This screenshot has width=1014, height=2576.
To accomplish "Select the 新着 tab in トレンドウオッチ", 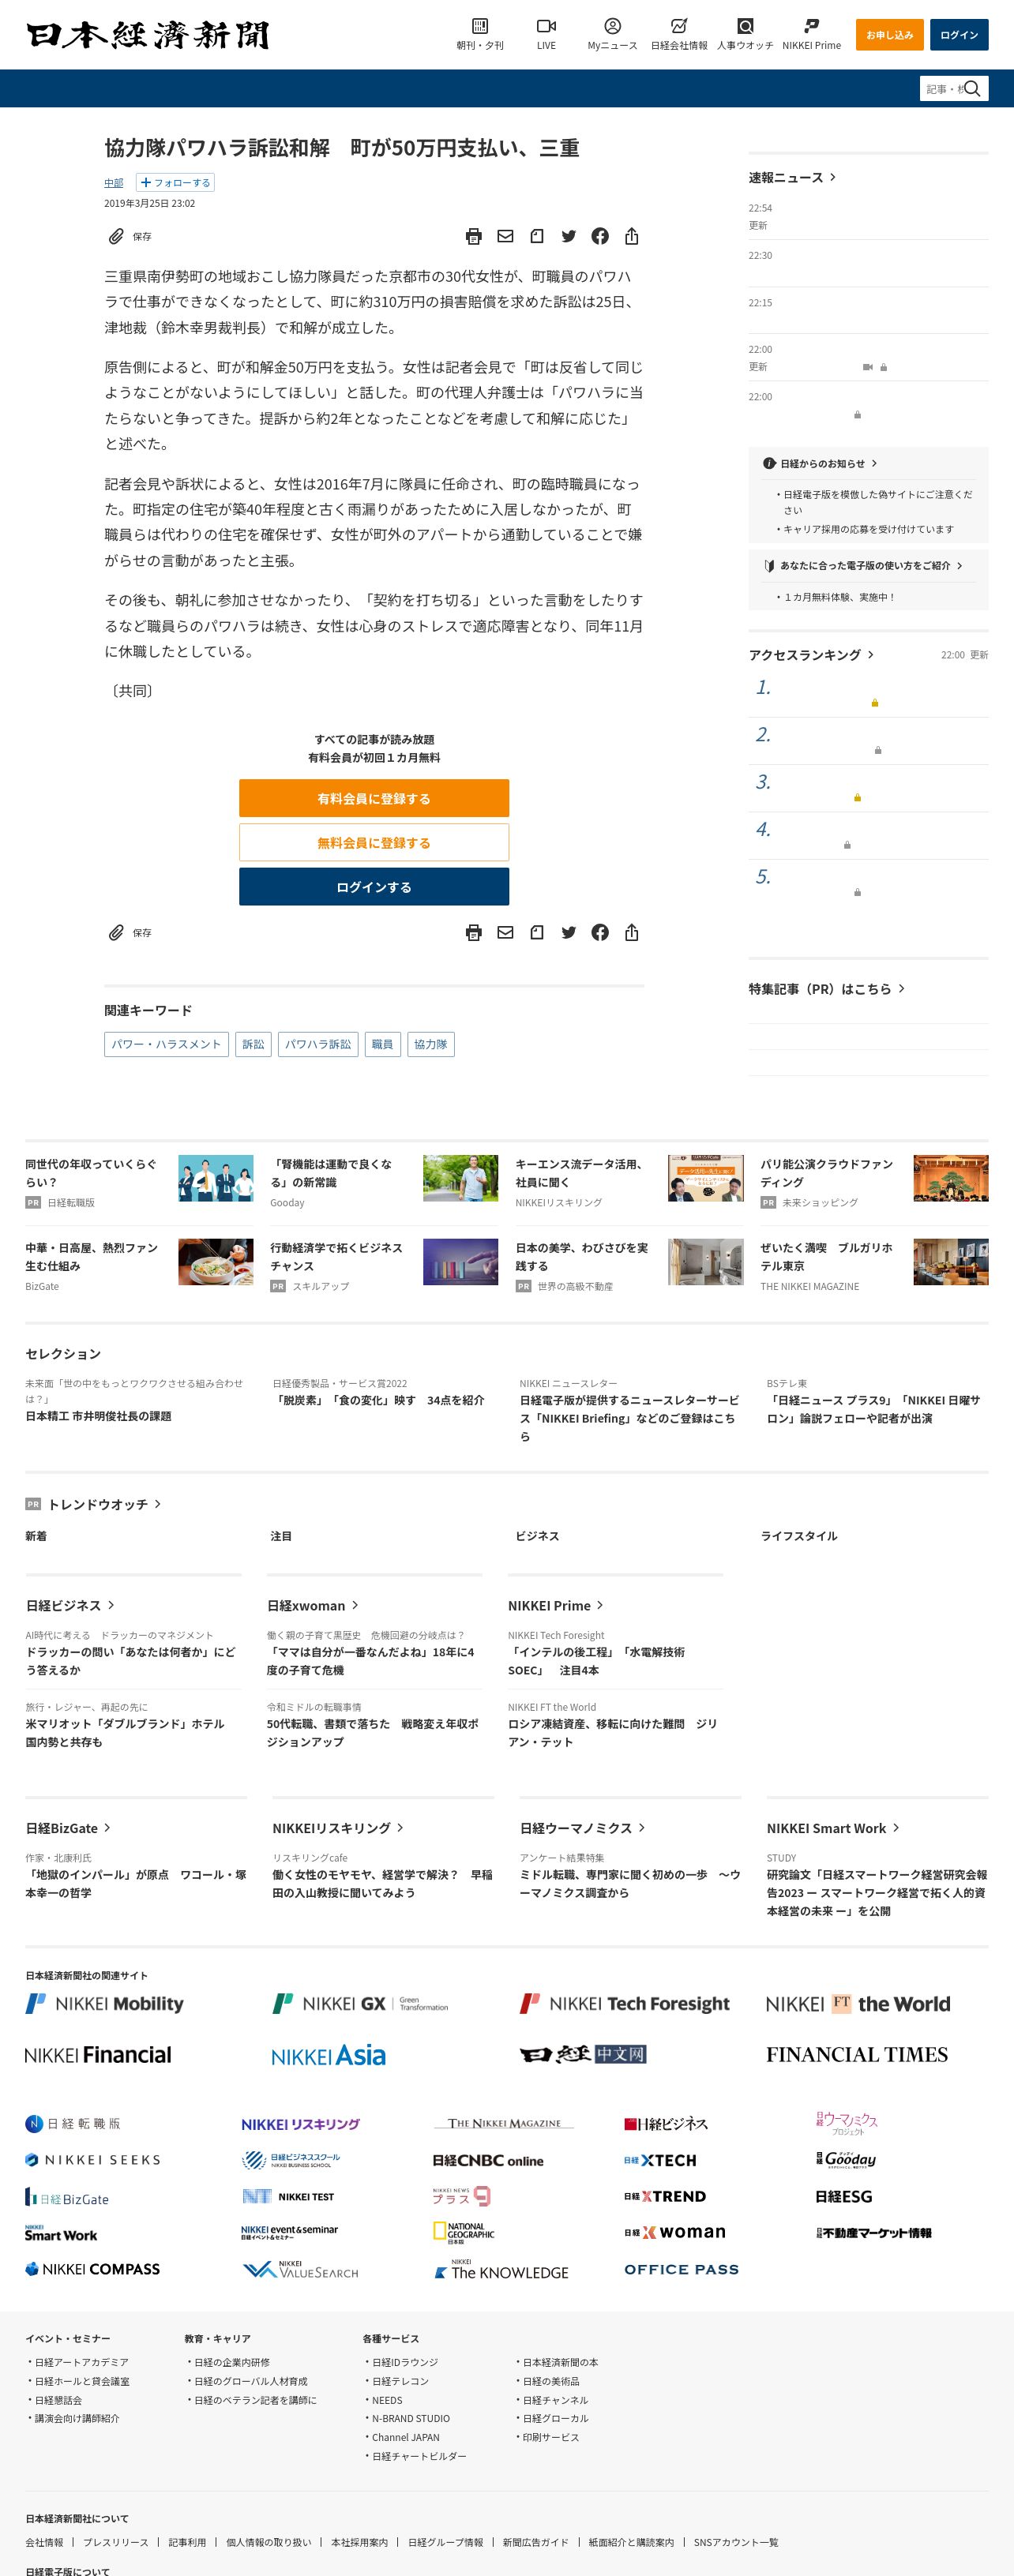I will click(36, 1536).
